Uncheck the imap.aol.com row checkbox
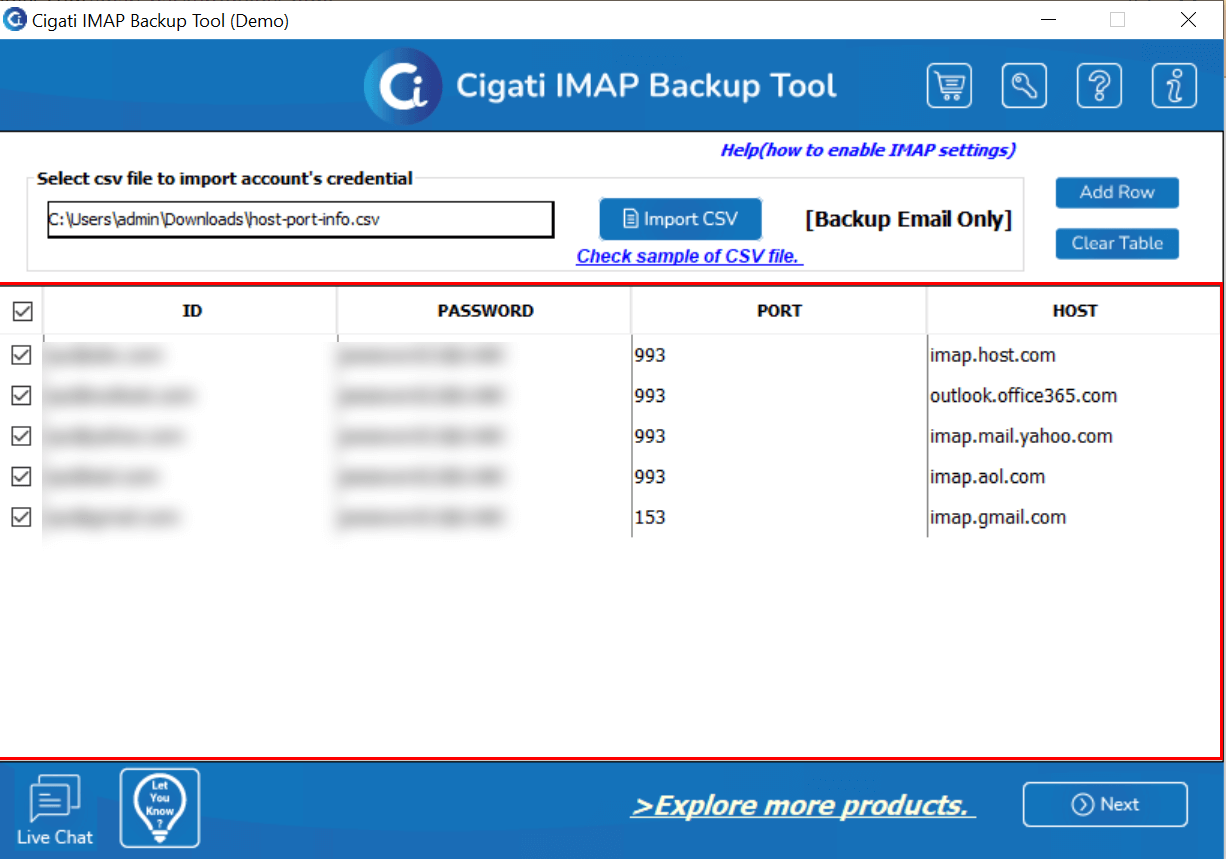Screen dimensions: 1226x859 [21, 477]
